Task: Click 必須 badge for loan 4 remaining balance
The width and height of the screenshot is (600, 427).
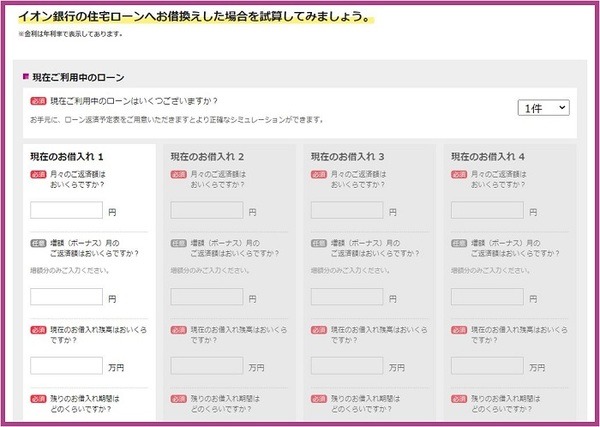Action: pos(459,330)
